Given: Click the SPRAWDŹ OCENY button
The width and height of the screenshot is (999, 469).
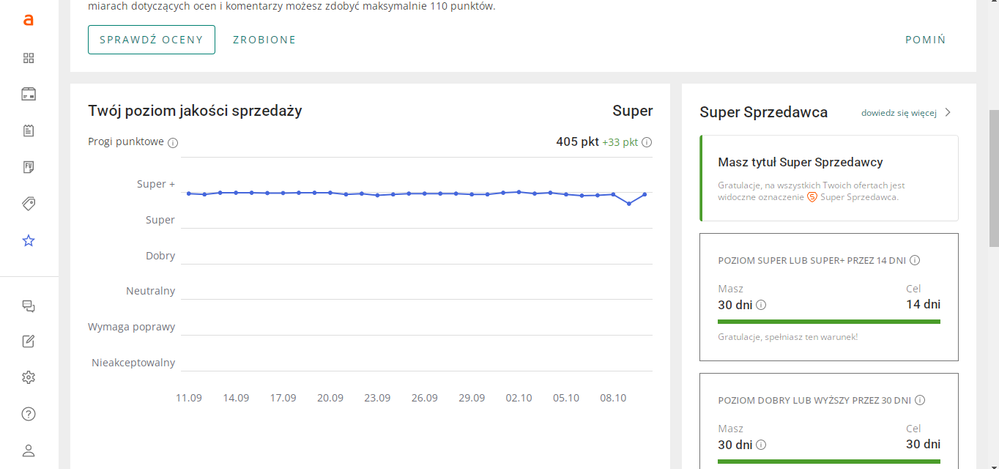Looking at the screenshot, I should click(151, 40).
